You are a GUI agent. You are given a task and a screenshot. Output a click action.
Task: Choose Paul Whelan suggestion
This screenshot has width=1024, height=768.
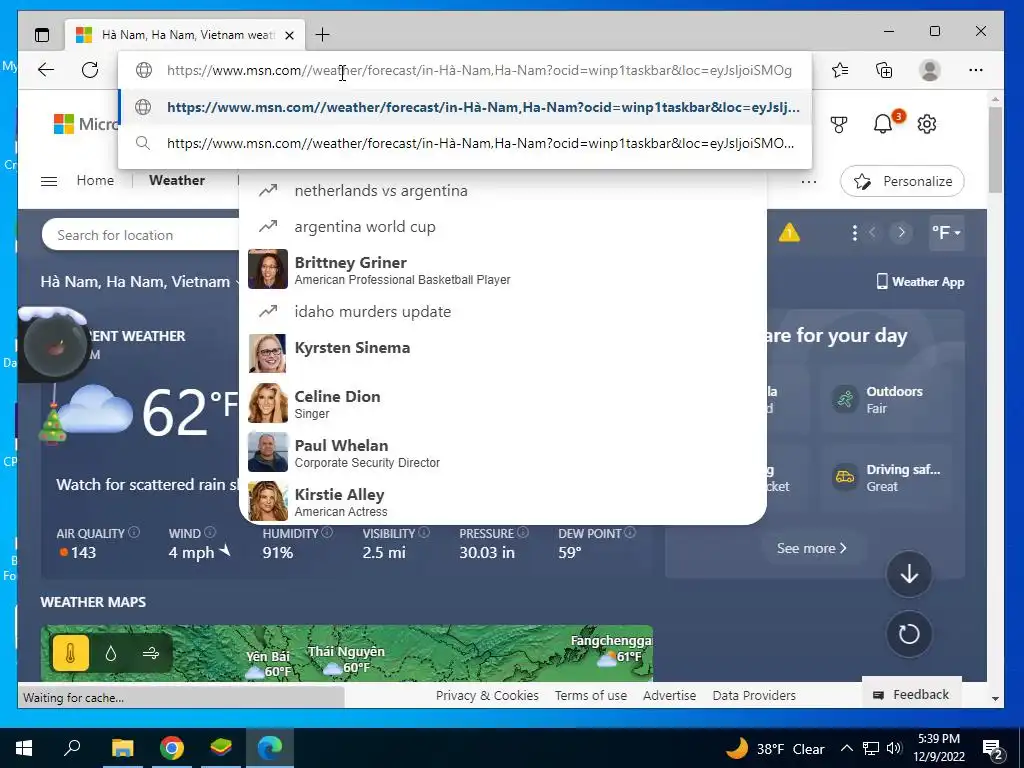coord(503,452)
